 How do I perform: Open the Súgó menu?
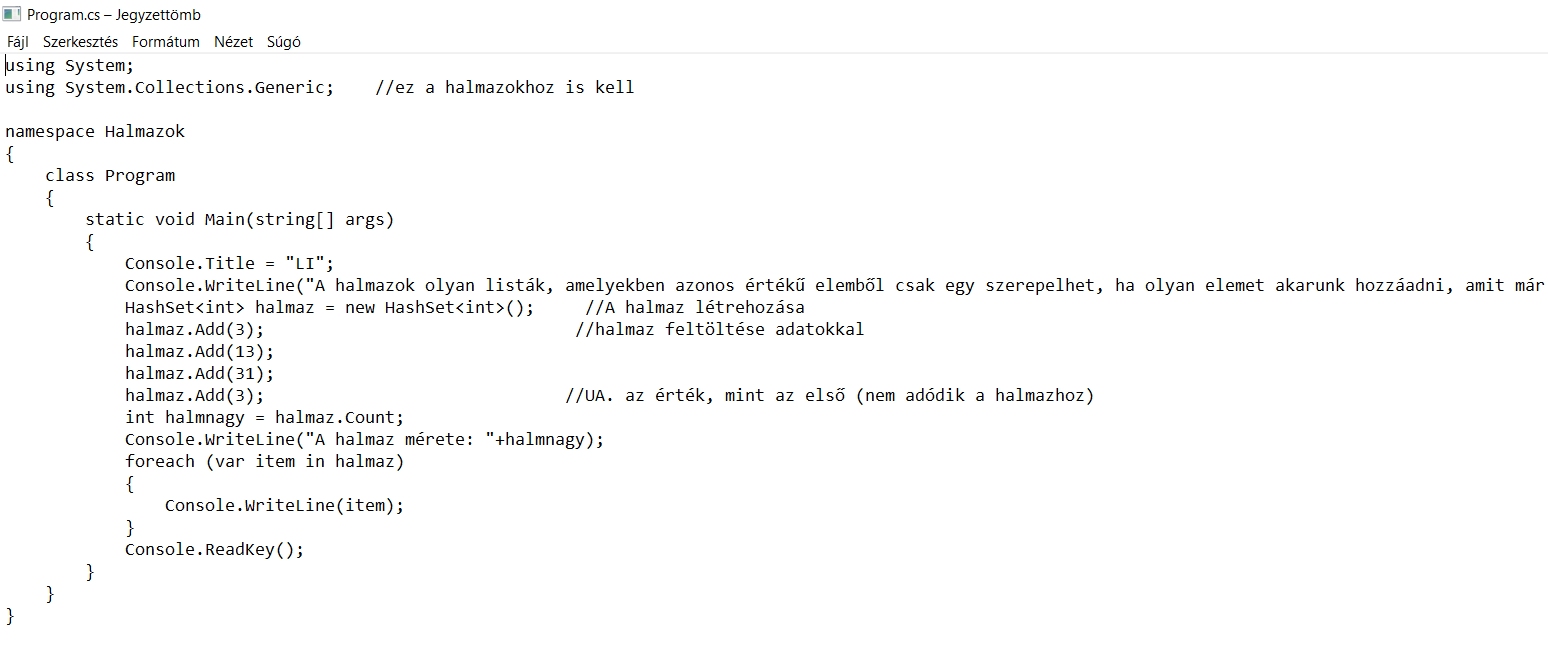283,42
